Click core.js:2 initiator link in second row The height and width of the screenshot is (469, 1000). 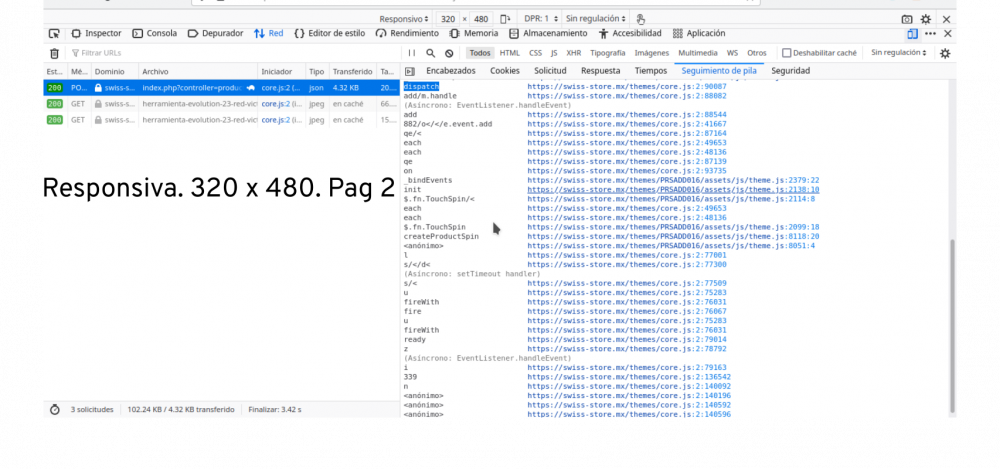(276, 103)
